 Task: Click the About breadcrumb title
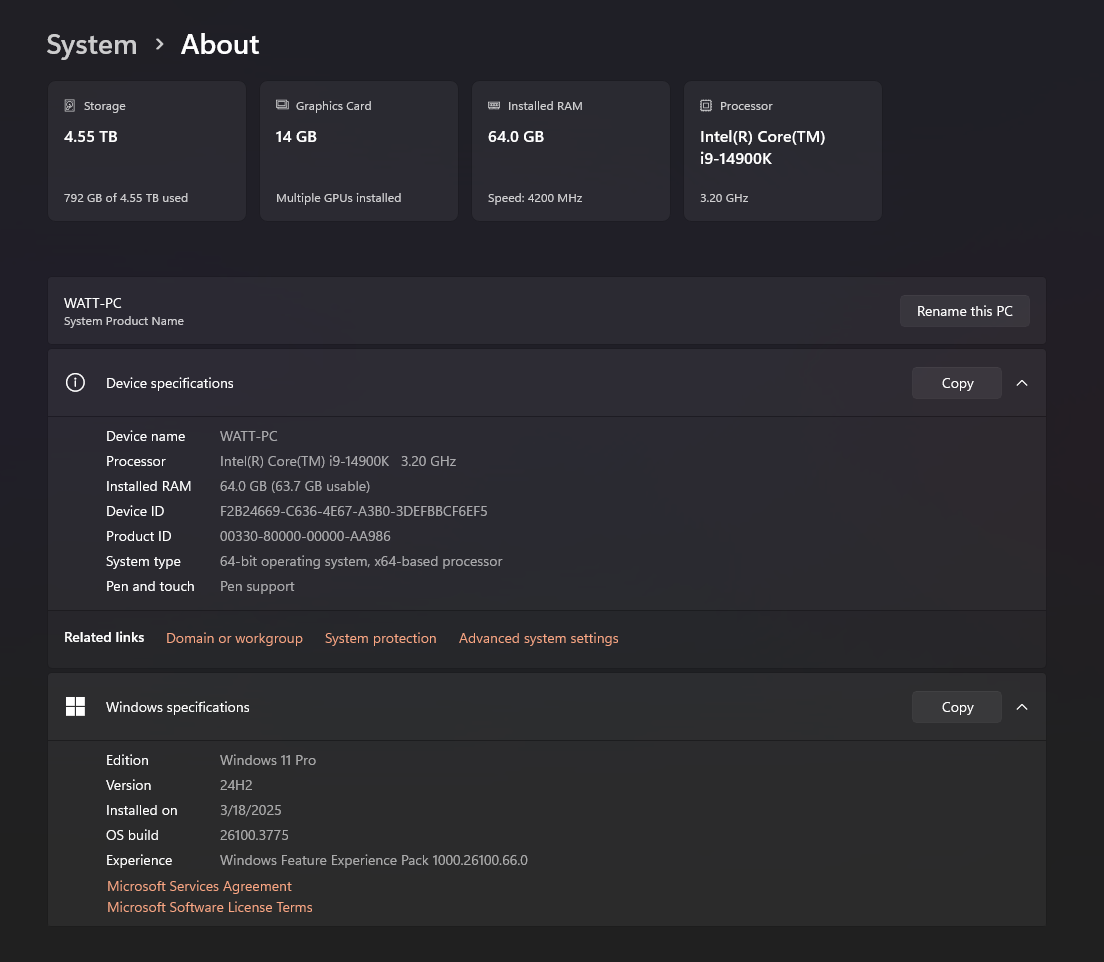(220, 44)
